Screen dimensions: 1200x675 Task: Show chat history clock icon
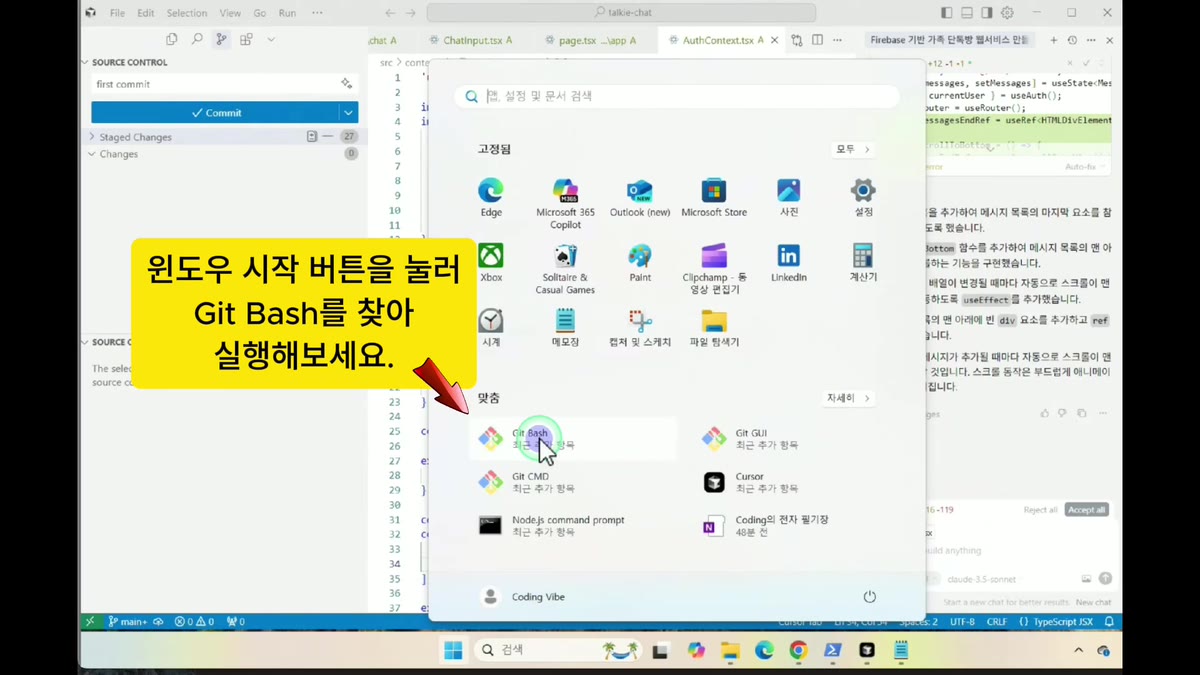pyautogui.click(x=1072, y=40)
